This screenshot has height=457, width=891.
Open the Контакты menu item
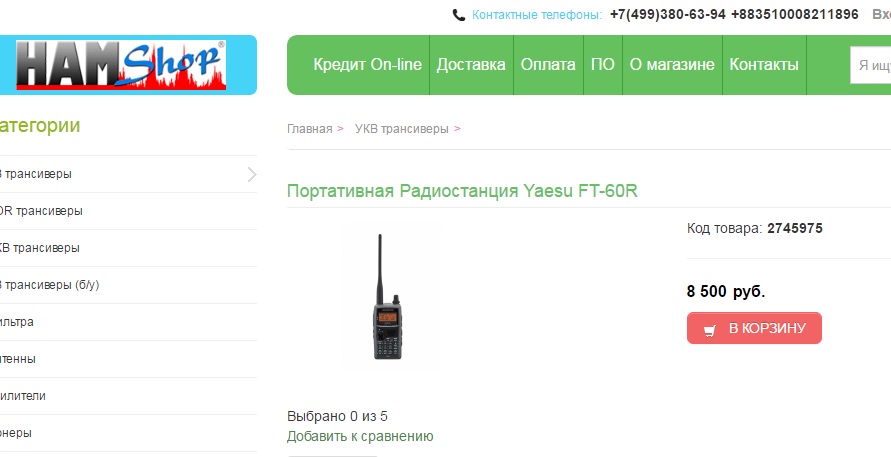pyautogui.click(x=764, y=65)
